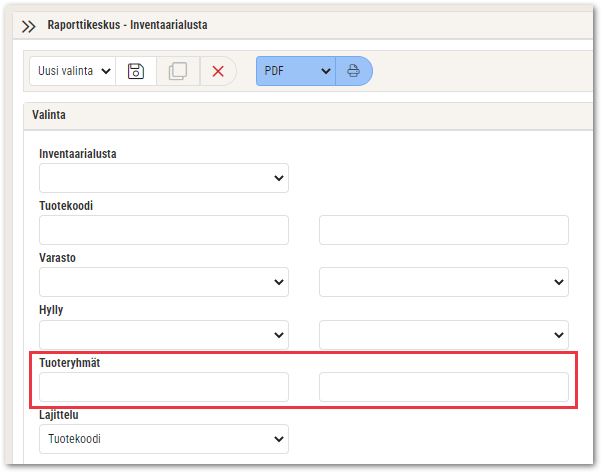Expand sidebar with double chevron icon
Screen dimensions: 602x473
(28, 26)
